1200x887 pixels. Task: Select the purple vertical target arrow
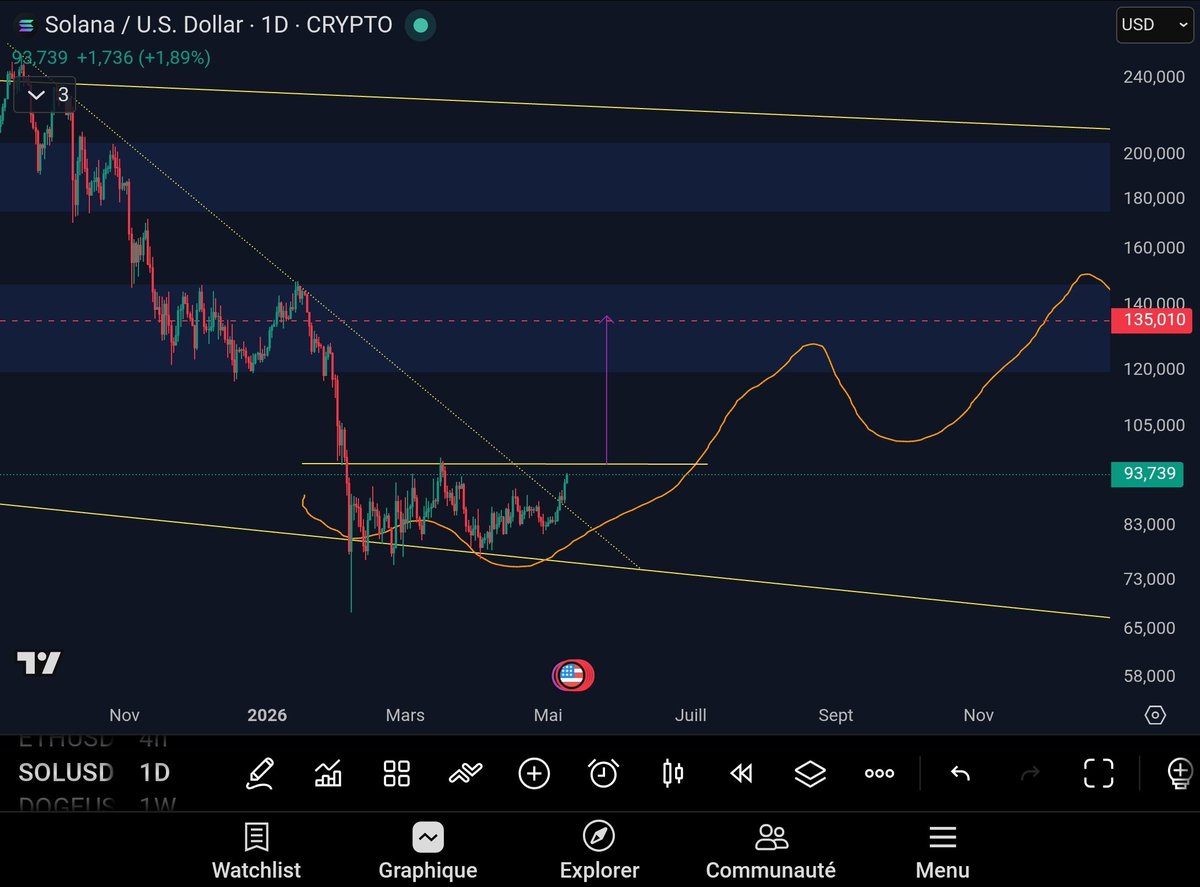click(x=606, y=390)
